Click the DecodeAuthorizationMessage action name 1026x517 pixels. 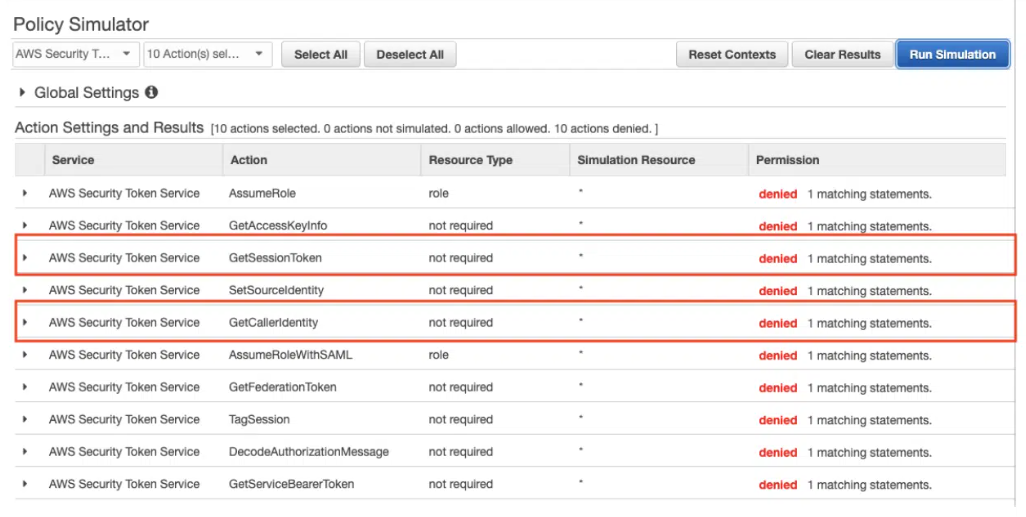coord(308,452)
